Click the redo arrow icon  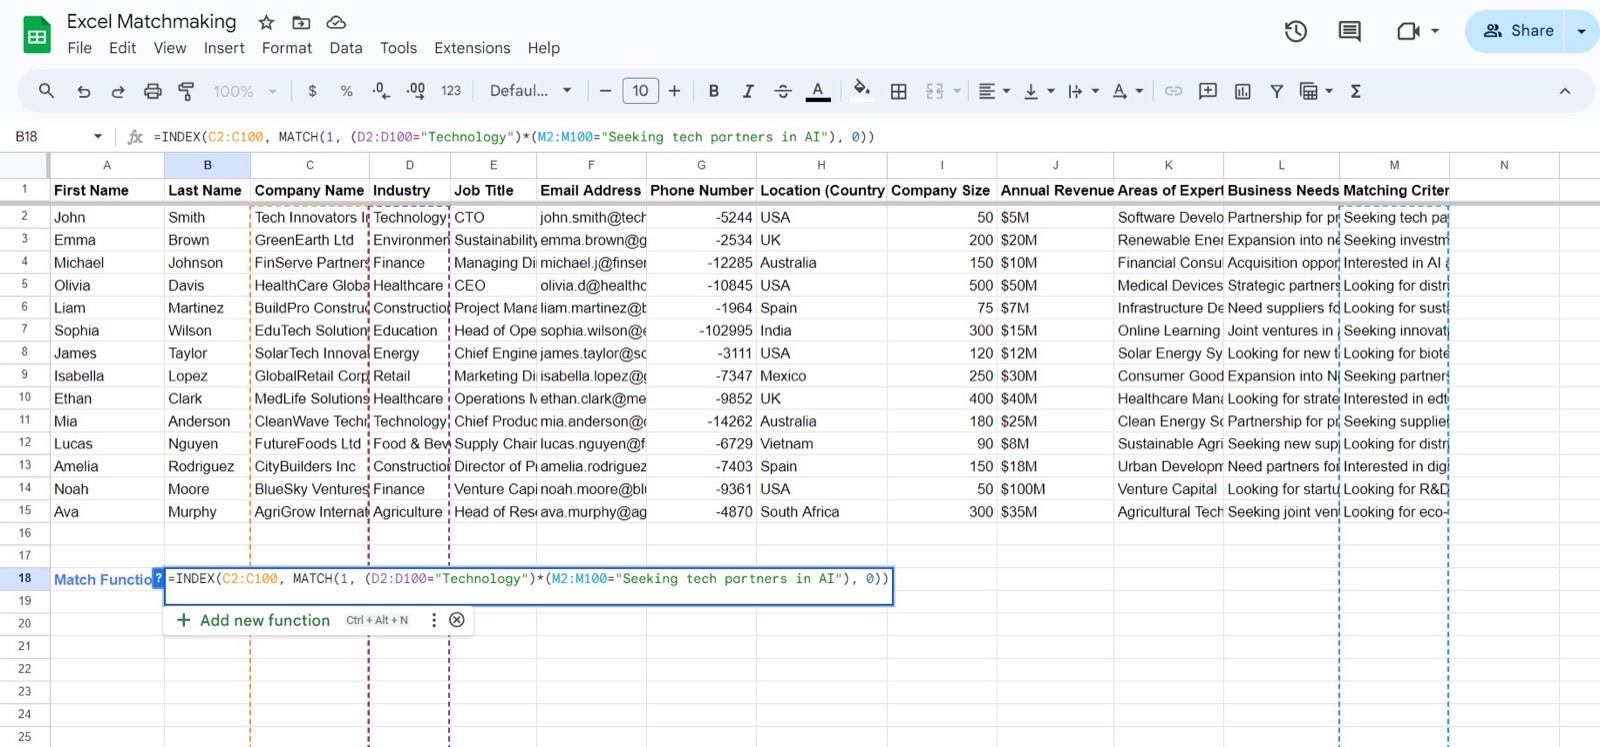click(118, 91)
